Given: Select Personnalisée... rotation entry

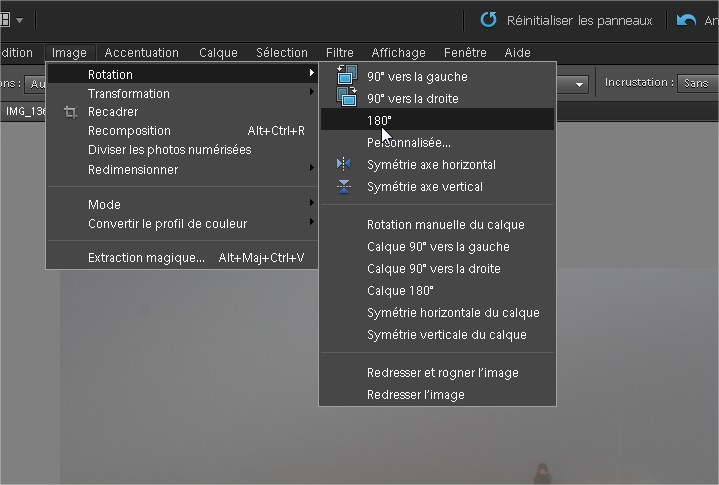Looking at the screenshot, I should point(409,143).
